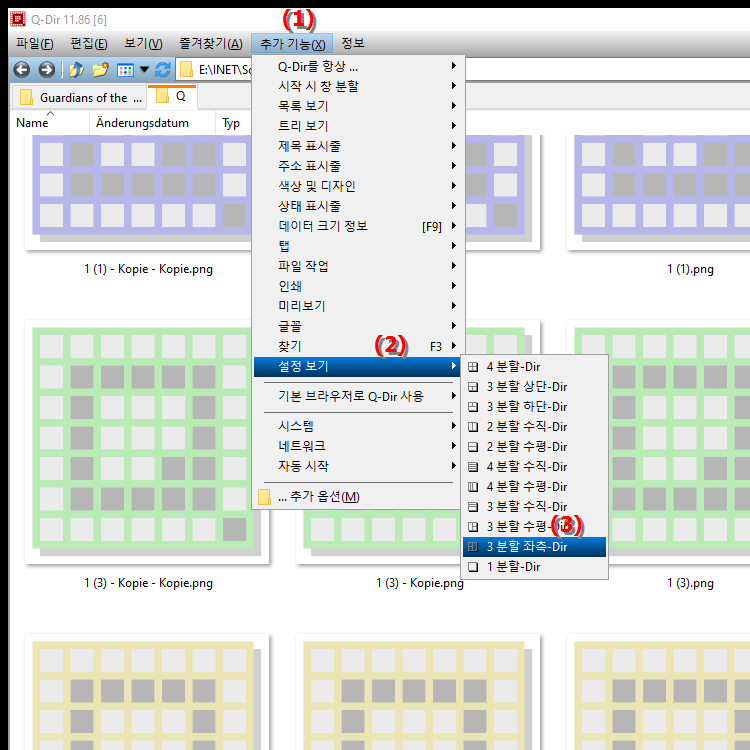Expand the 제목 표시줄 submenu
Screen dimensions: 750x750
click(x=357, y=146)
